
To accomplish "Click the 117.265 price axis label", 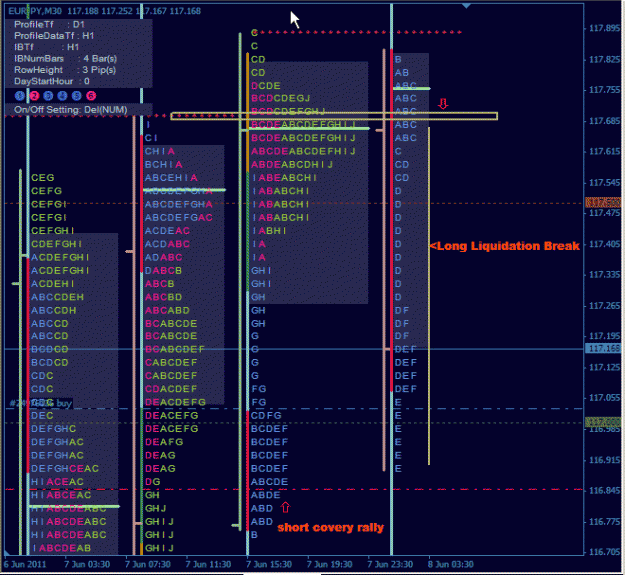I will pyautogui.click(x=604, y=306).
